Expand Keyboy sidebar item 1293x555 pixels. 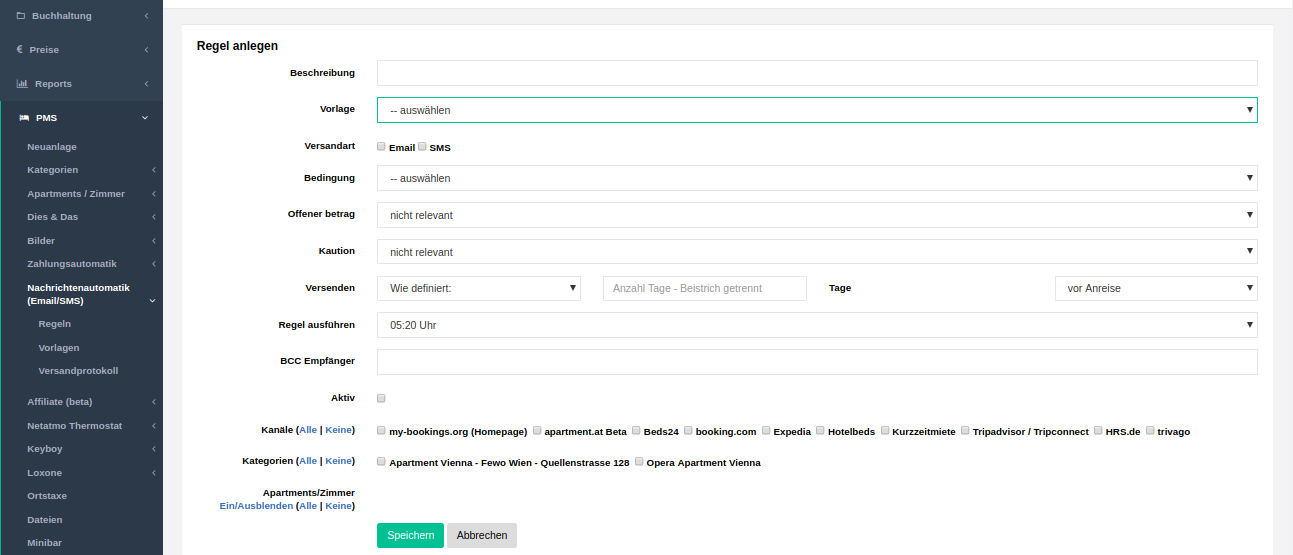tap(90, 449)
